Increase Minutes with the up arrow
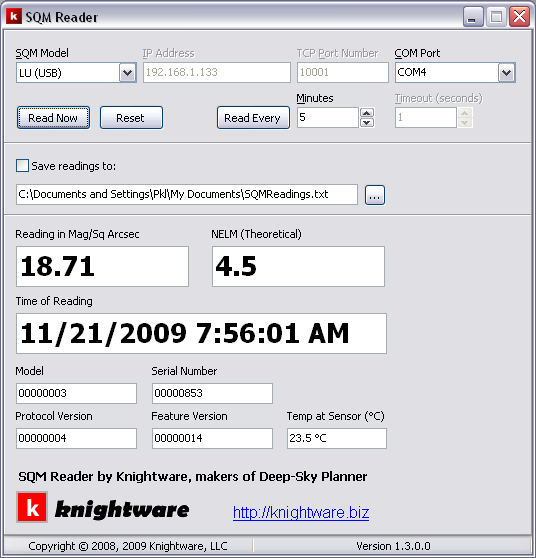 (x=367, y=113)
